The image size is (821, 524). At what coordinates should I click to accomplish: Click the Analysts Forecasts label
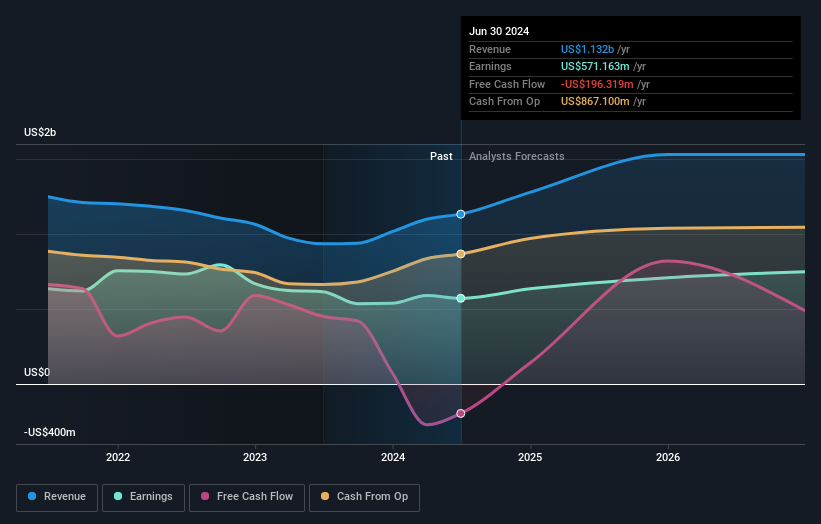[516, 157]
